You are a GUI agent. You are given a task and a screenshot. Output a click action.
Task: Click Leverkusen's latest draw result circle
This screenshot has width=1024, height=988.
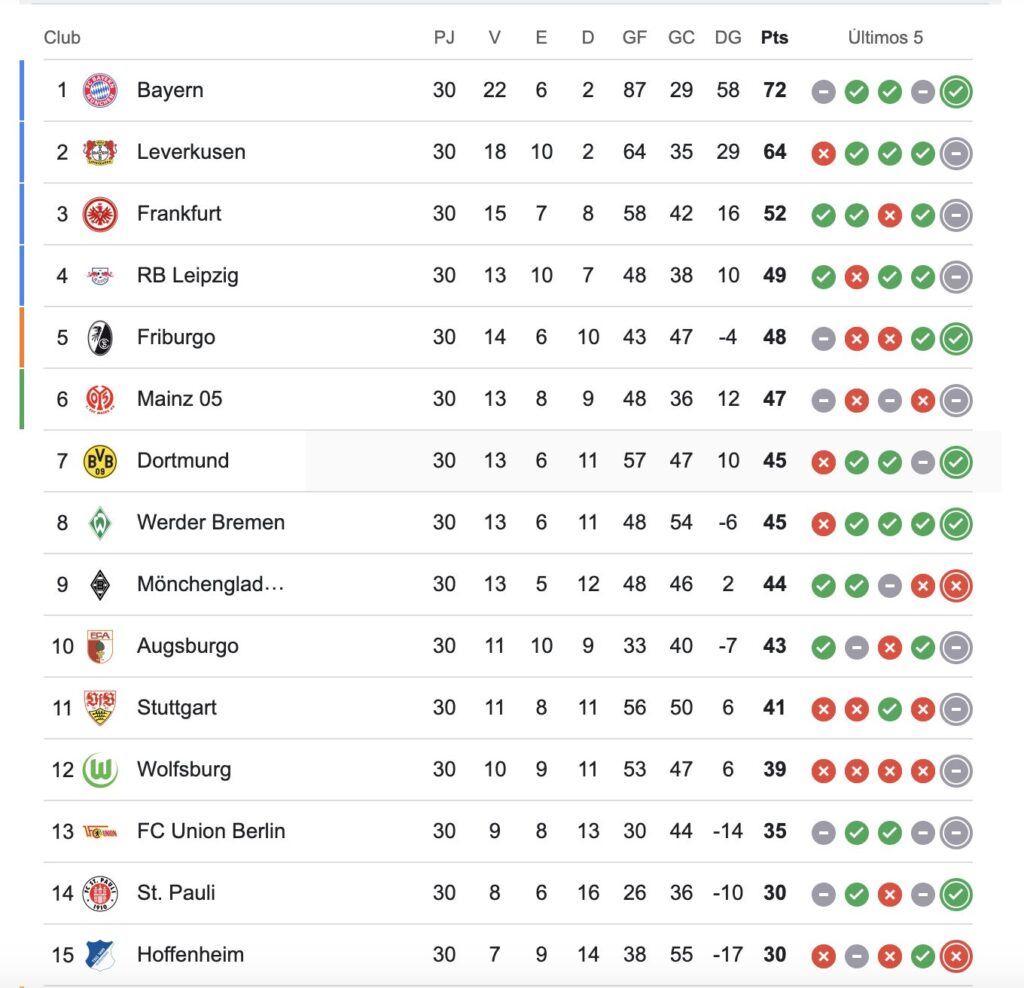pos(956,153)
